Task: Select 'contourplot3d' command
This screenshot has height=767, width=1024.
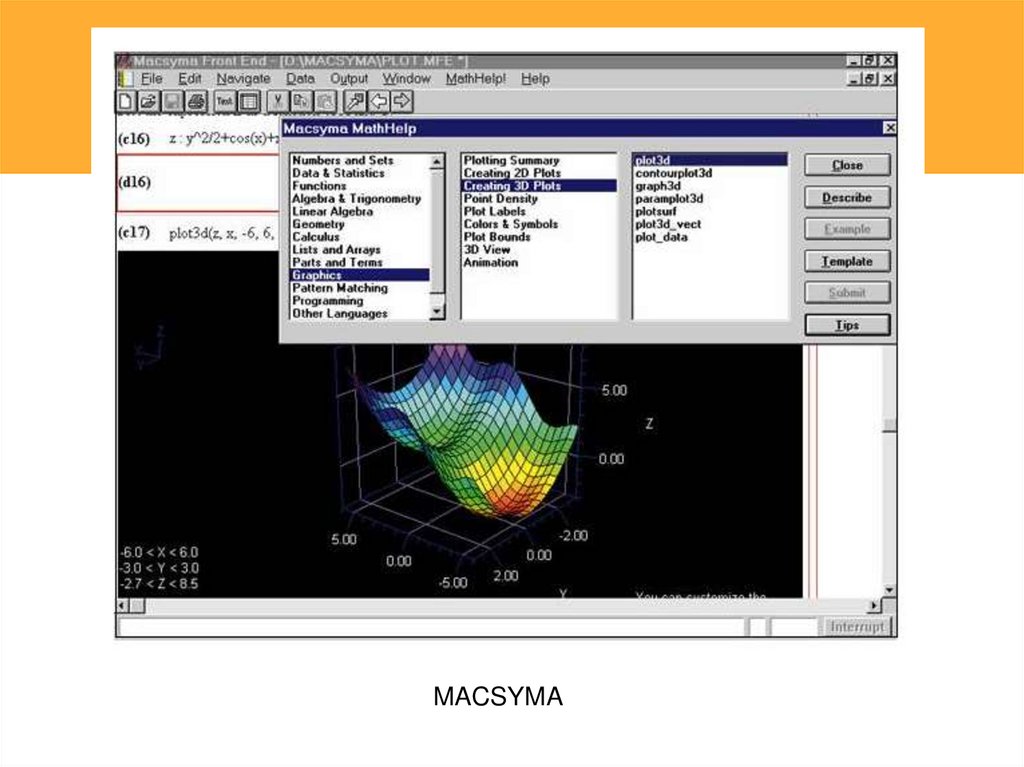Action: point(673,173)
